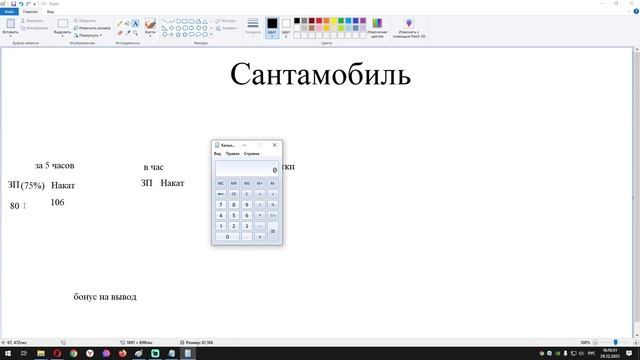This screenshot has width=640, height=360.
Task: Click the Resize image button
Action: (92, 28)
